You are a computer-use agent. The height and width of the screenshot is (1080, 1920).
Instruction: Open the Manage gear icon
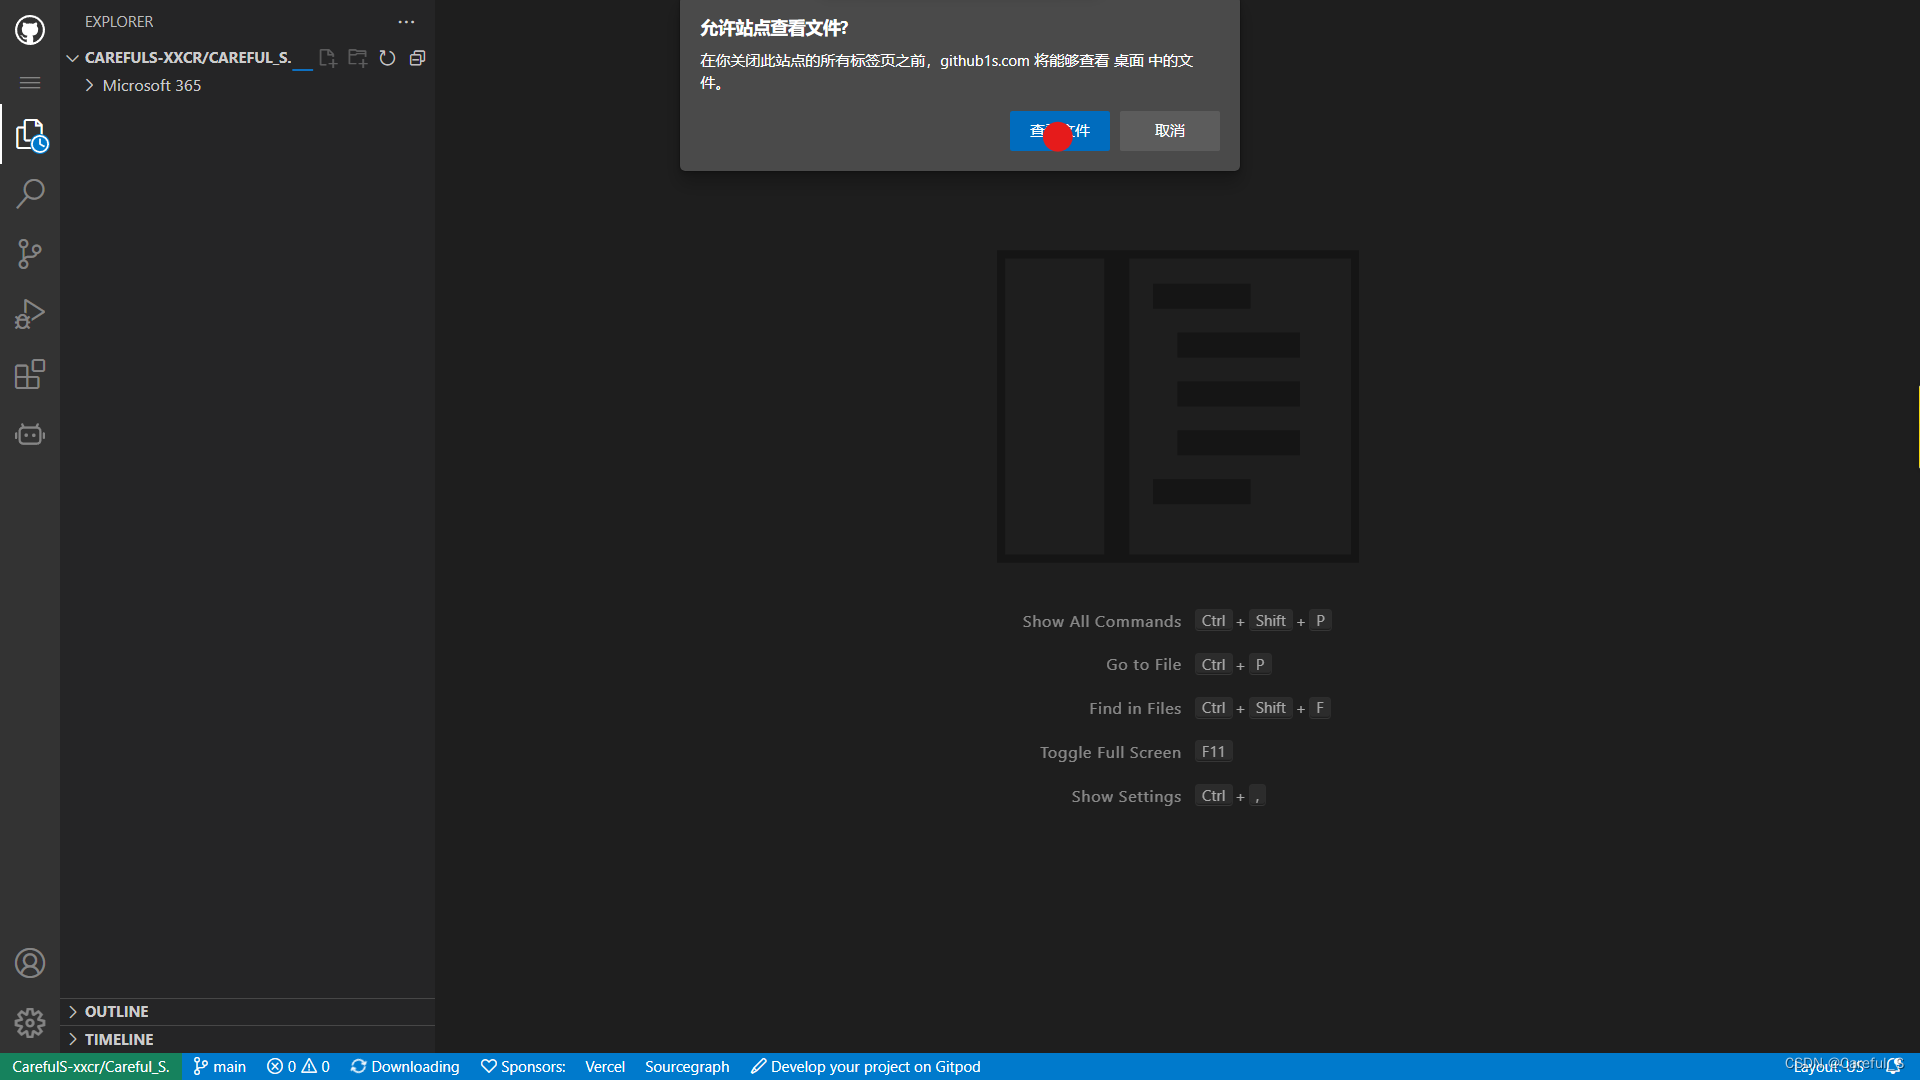click(x=30, y=1023)
